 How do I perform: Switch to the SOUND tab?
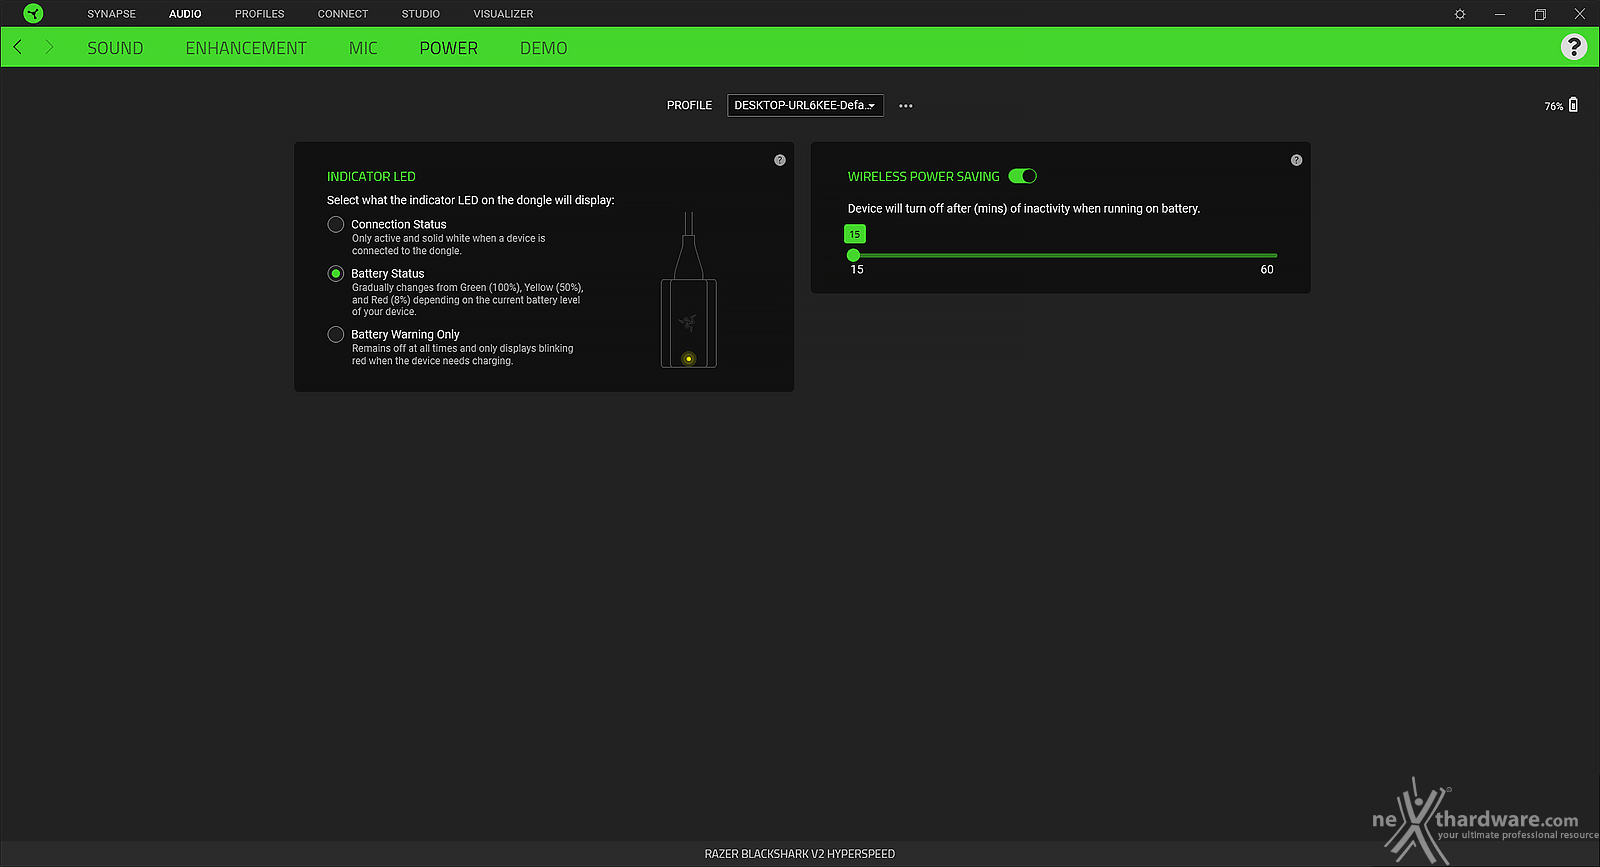coord(115,48)
